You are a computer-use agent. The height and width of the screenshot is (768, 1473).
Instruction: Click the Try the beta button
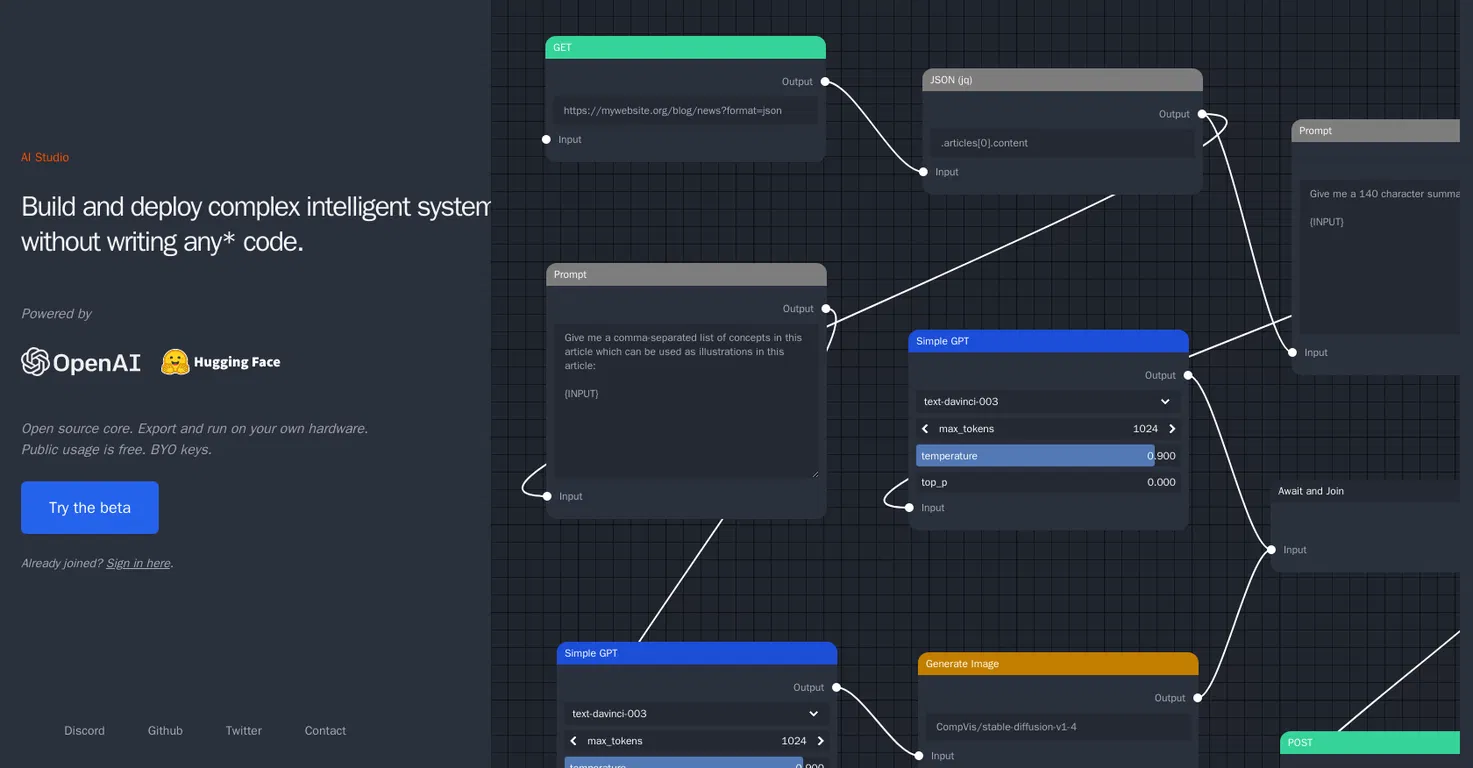click(90, 508)
